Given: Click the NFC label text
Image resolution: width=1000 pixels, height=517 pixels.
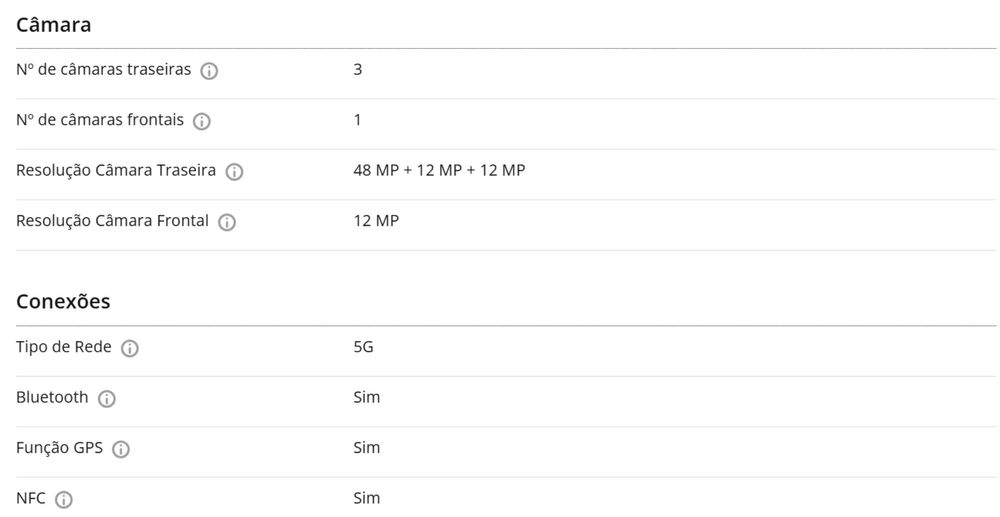Looking at the screenshot, I should click(x=31, y=498).
